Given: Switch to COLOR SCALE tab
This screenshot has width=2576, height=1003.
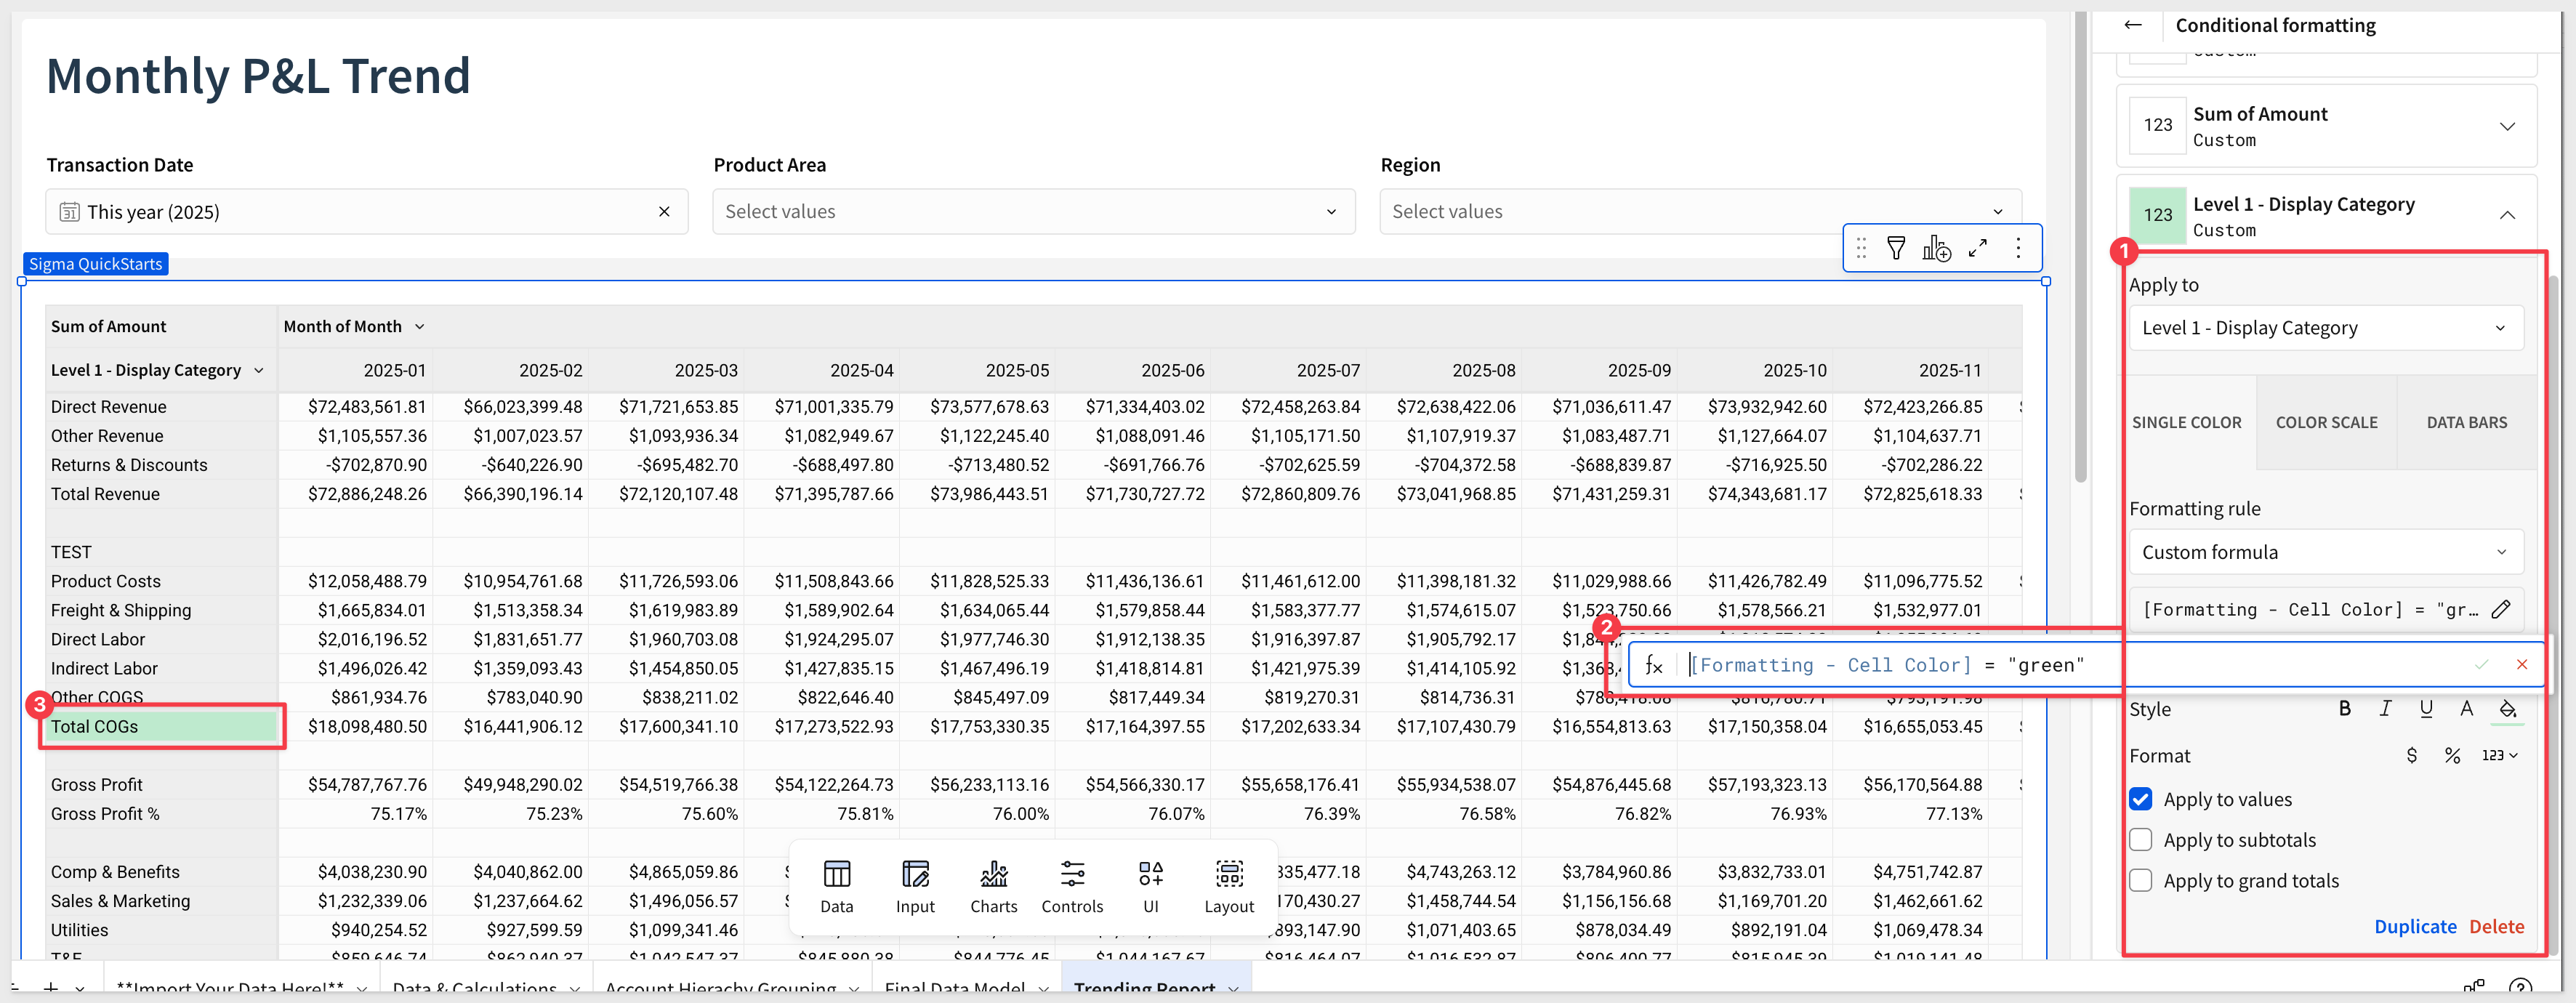Looking at the screenshot, I should point(2327,422).
